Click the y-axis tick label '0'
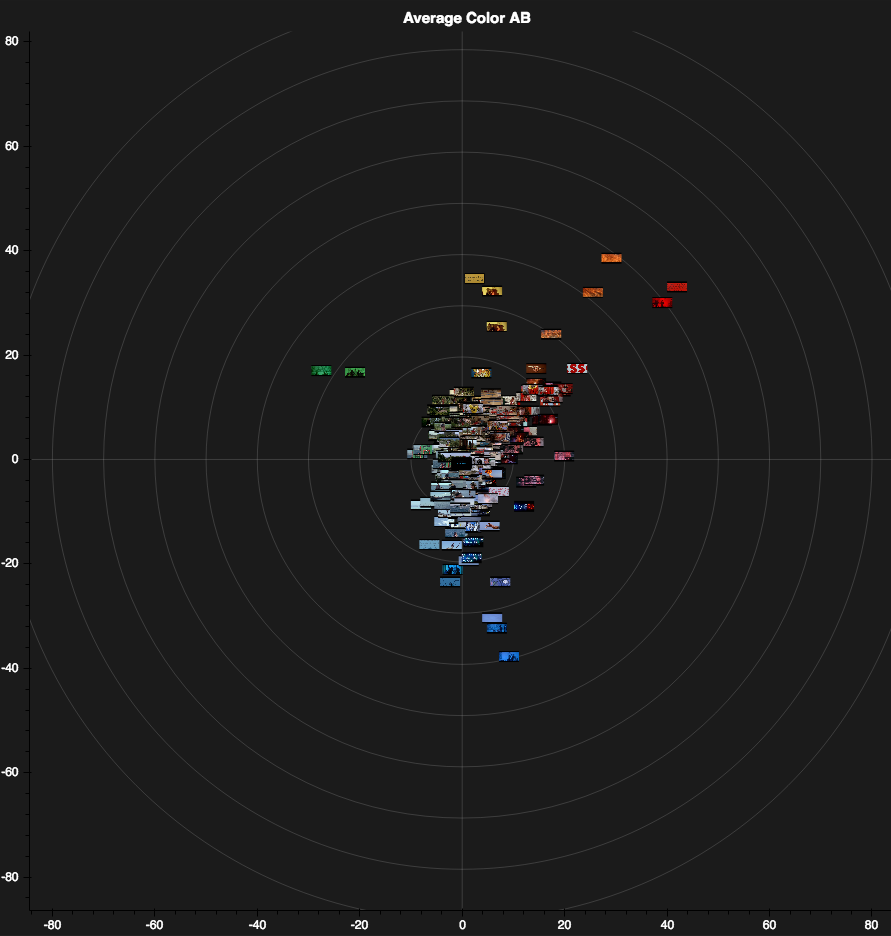Viewport: 891px width, 936px height. (15, 459)
